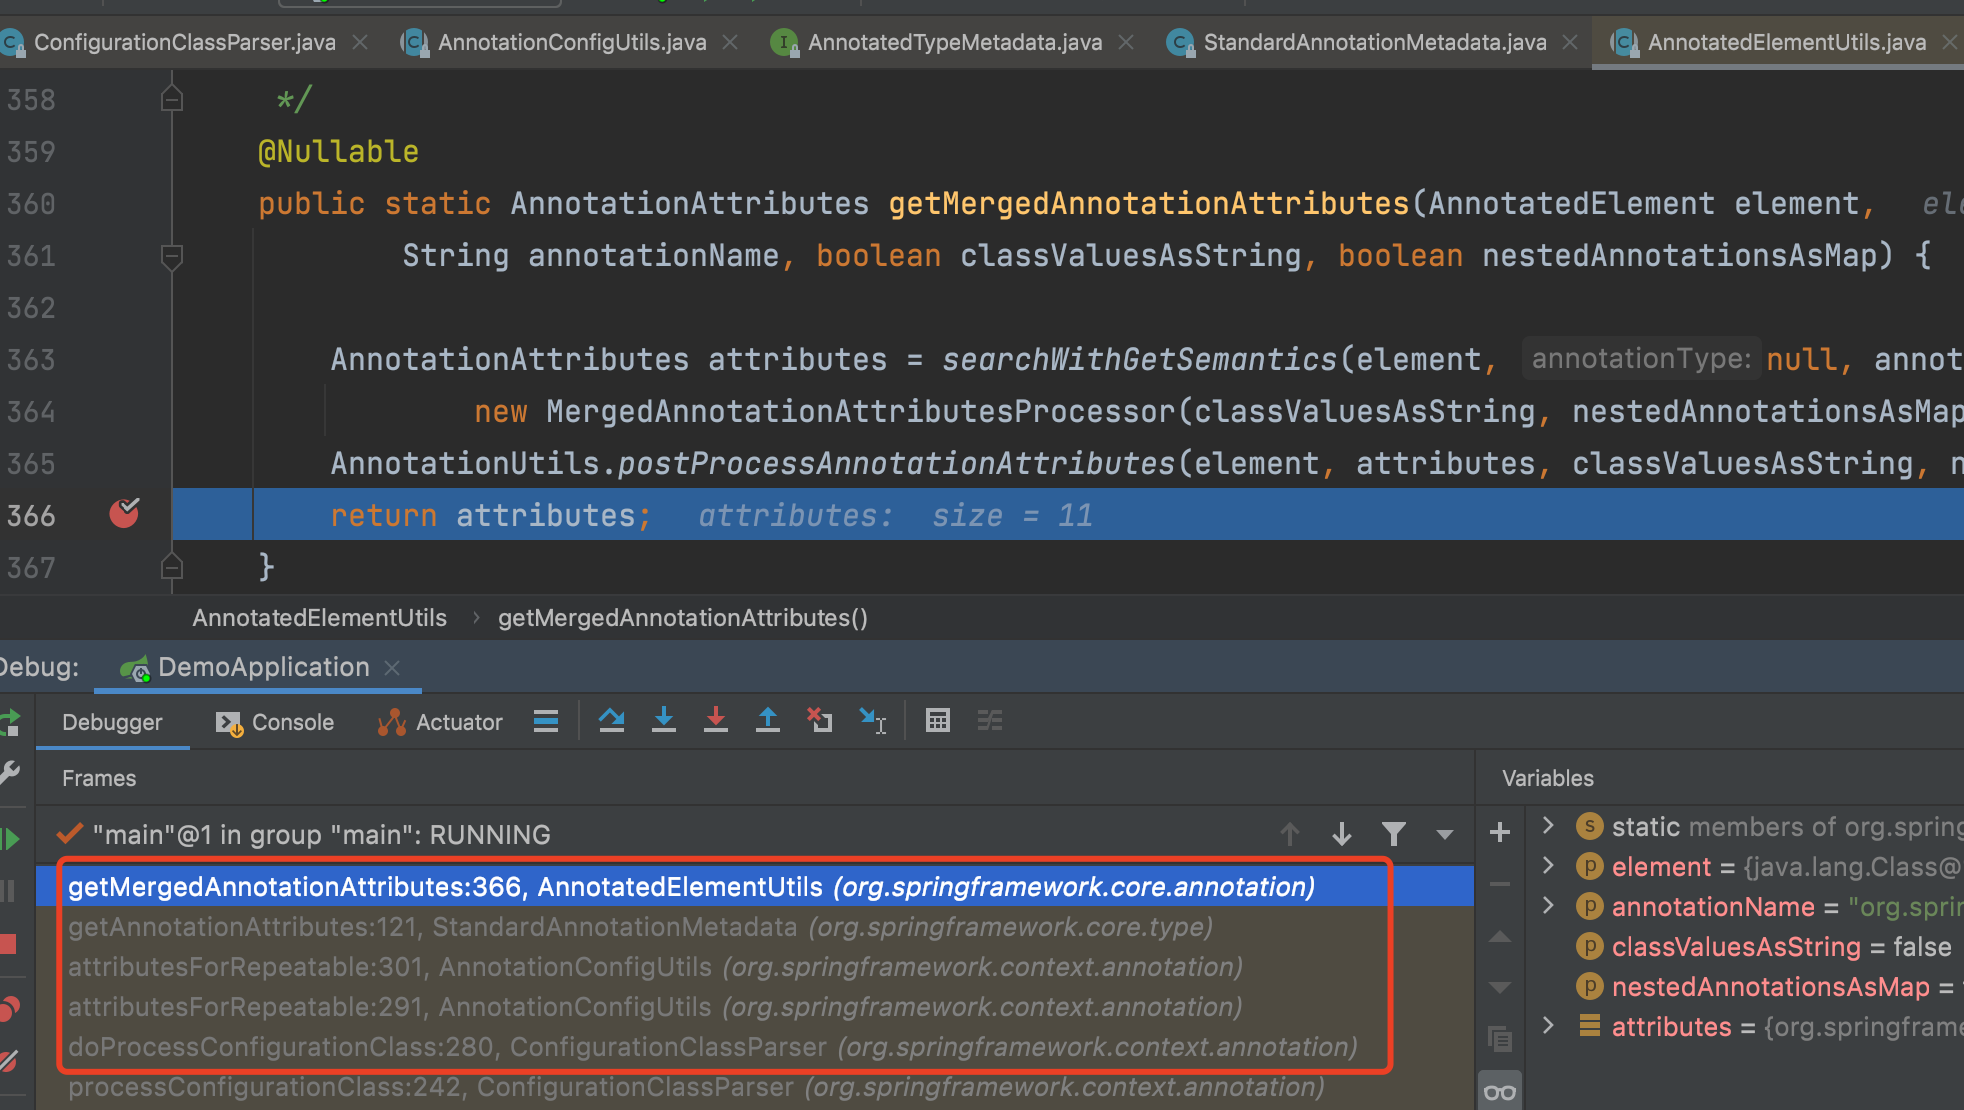Click the red Force Step Into icon
The image size is (1964, 1110).
click(715, 721)
